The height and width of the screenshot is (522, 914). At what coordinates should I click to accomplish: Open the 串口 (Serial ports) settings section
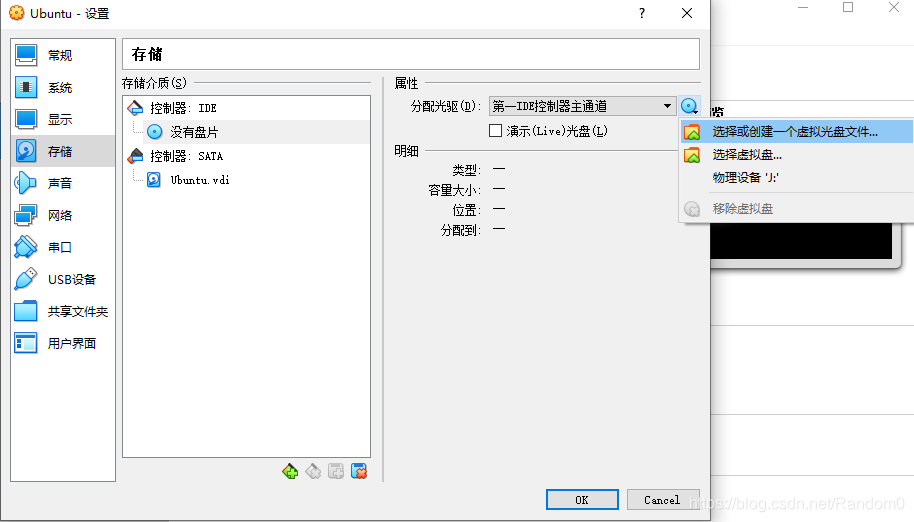coord(62,248)
